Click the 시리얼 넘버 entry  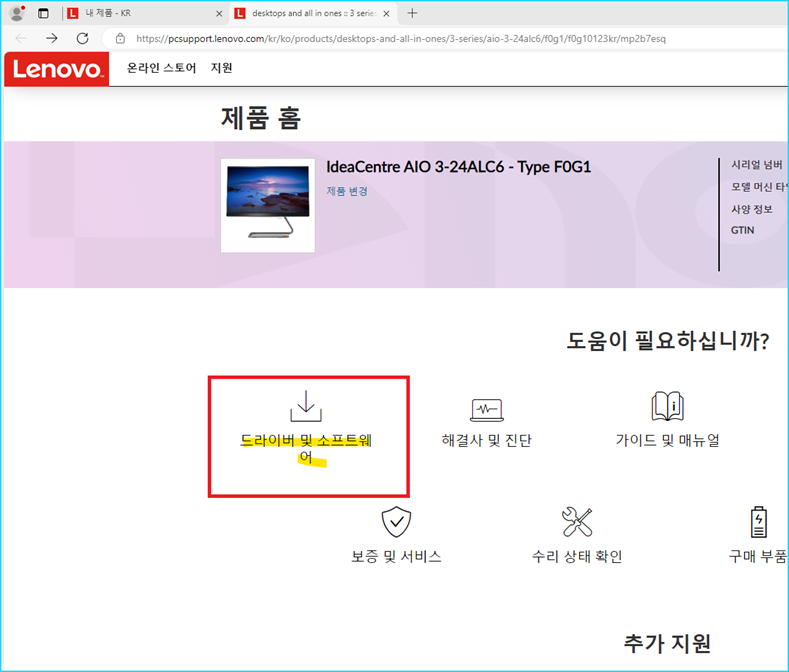click(757, 165)
